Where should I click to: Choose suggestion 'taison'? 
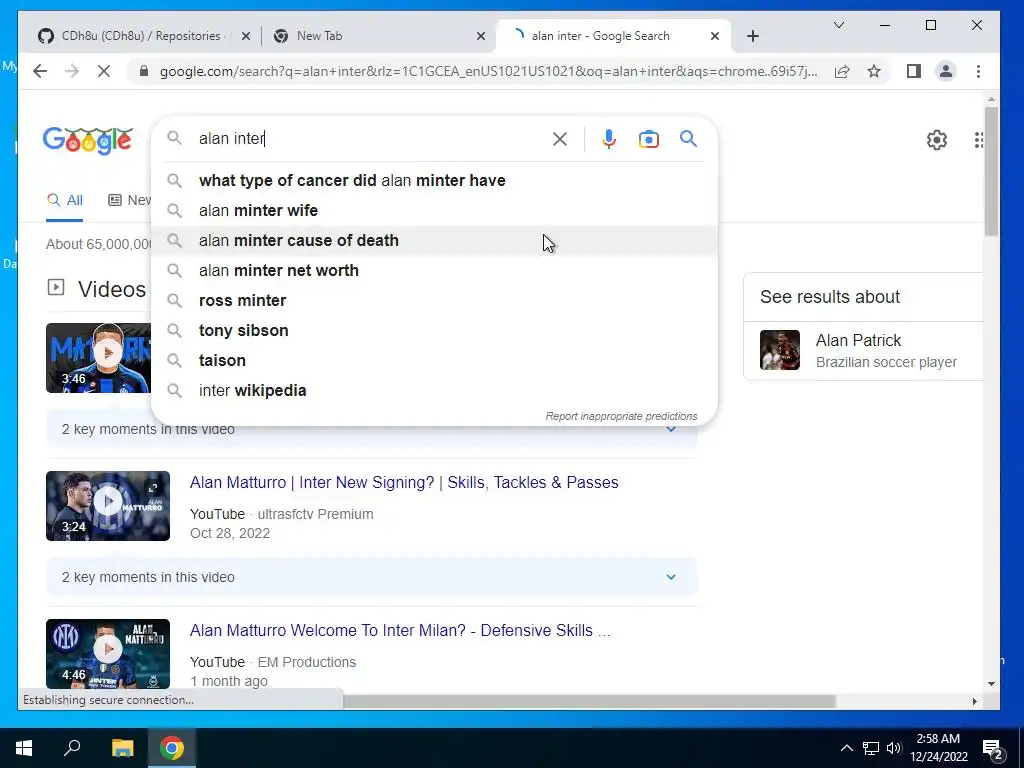pos(434,360)
